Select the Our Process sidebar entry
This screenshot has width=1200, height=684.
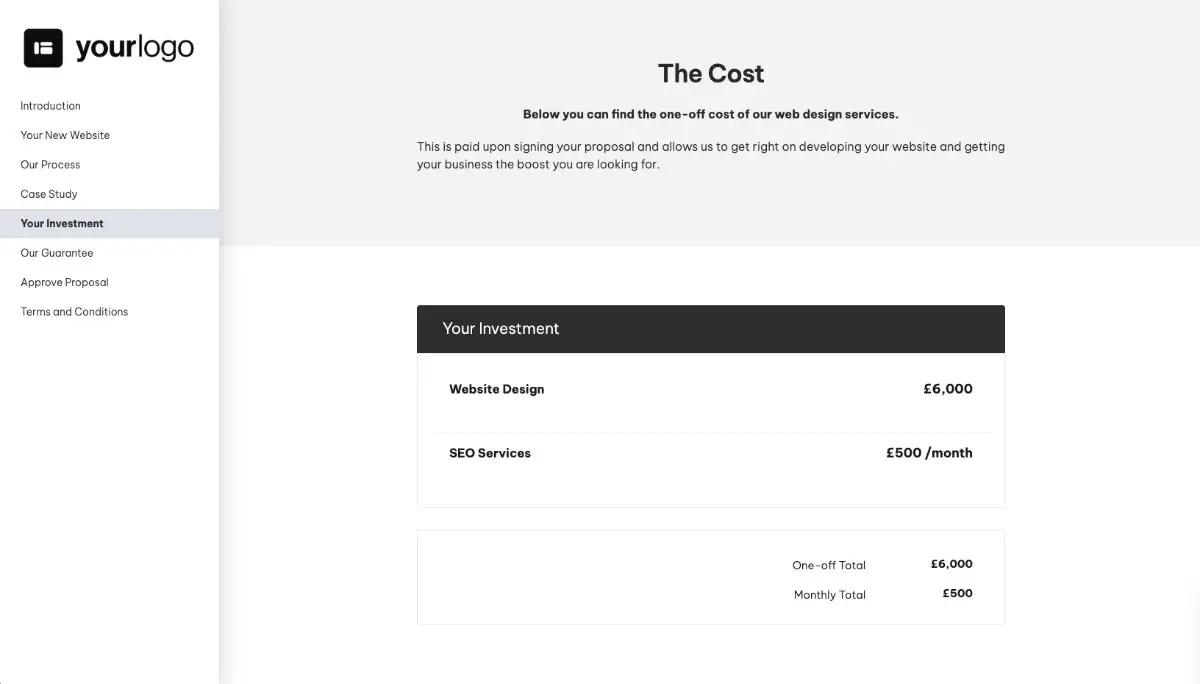click(x=50, y=164)
